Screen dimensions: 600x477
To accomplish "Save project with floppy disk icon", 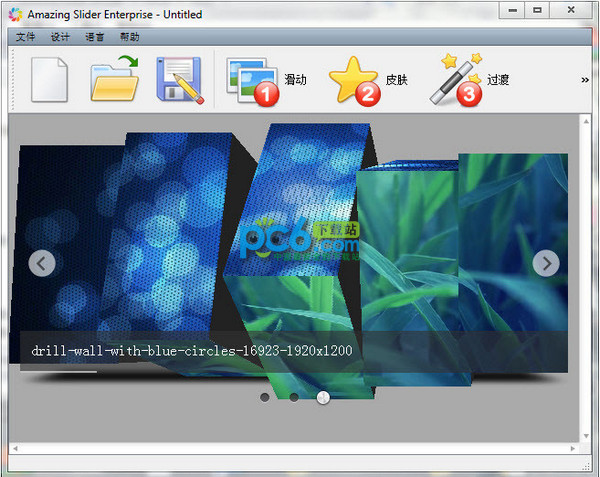I will [180, 80].
